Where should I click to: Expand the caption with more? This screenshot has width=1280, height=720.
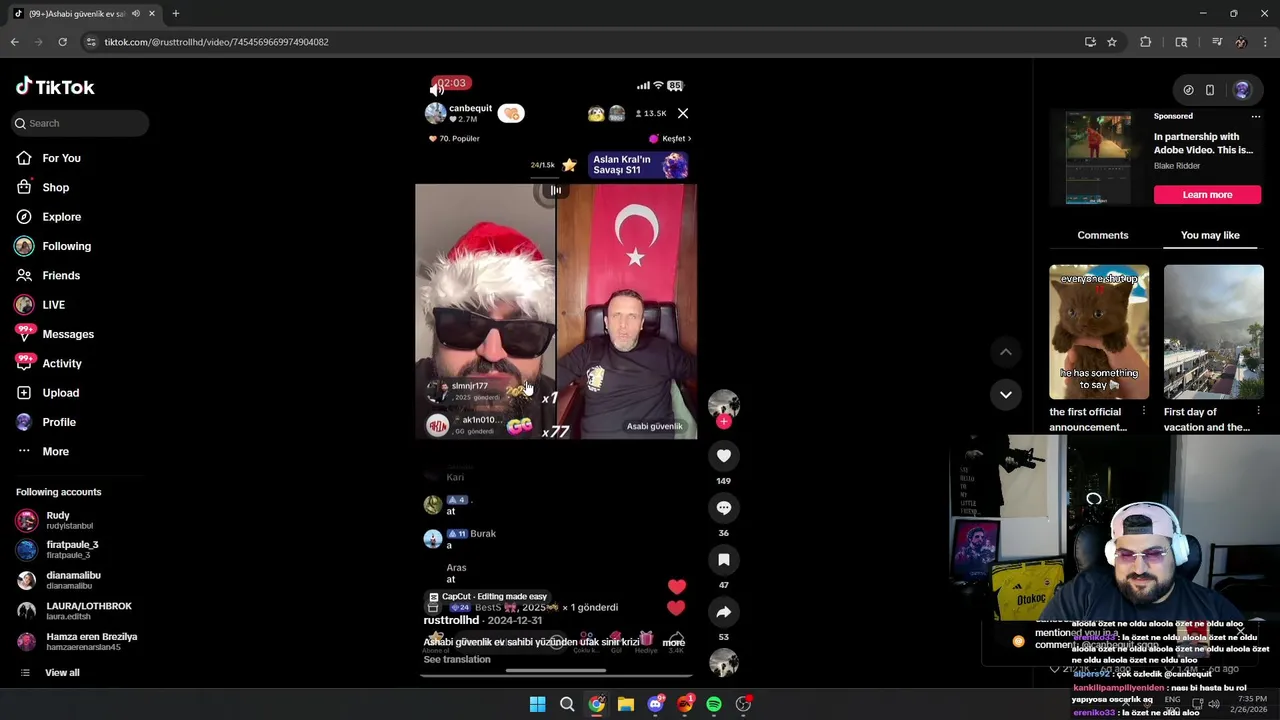(673, 643)
